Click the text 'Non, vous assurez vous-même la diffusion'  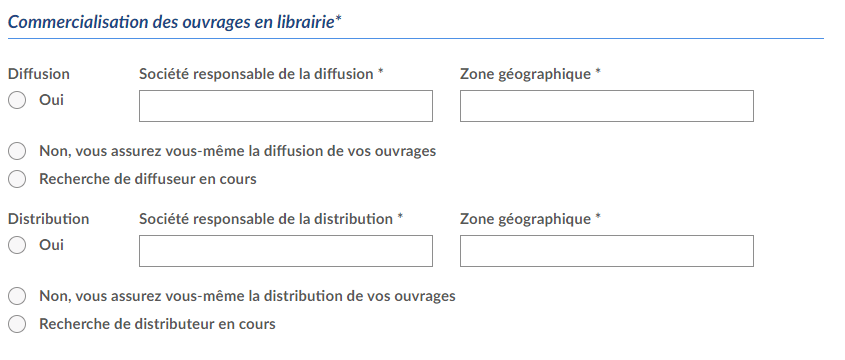coord(182,151)
